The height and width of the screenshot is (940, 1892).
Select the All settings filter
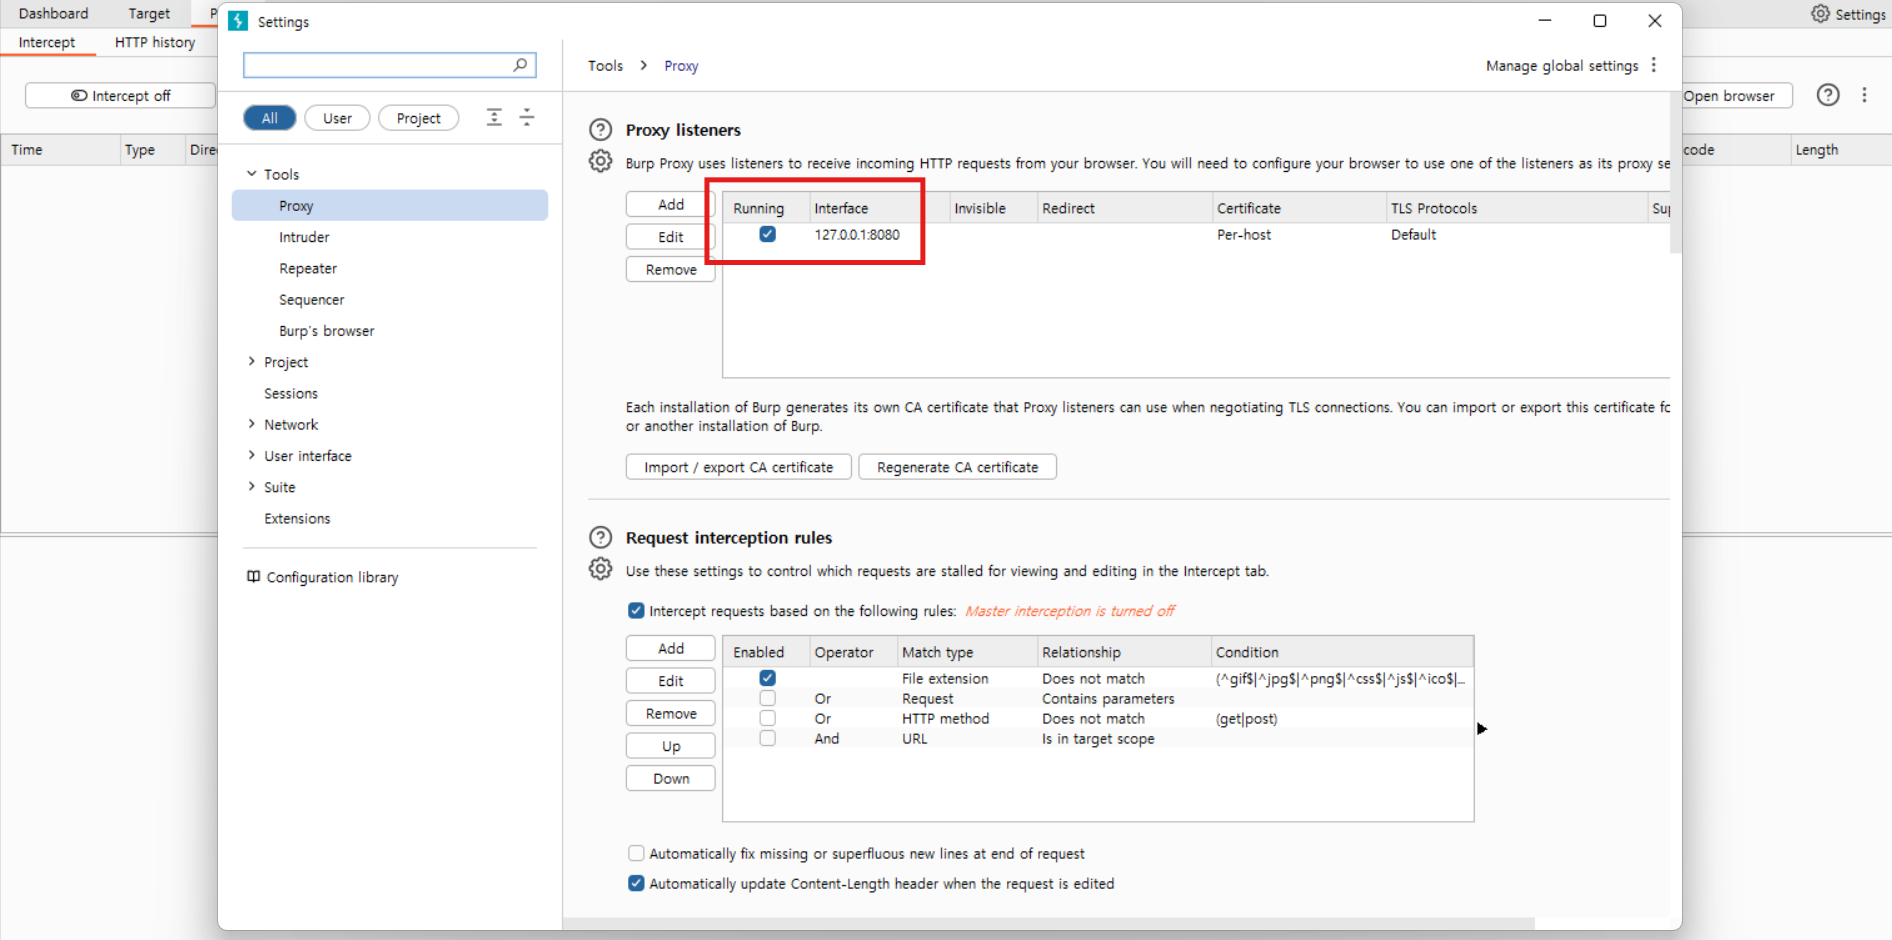[270, 118]
